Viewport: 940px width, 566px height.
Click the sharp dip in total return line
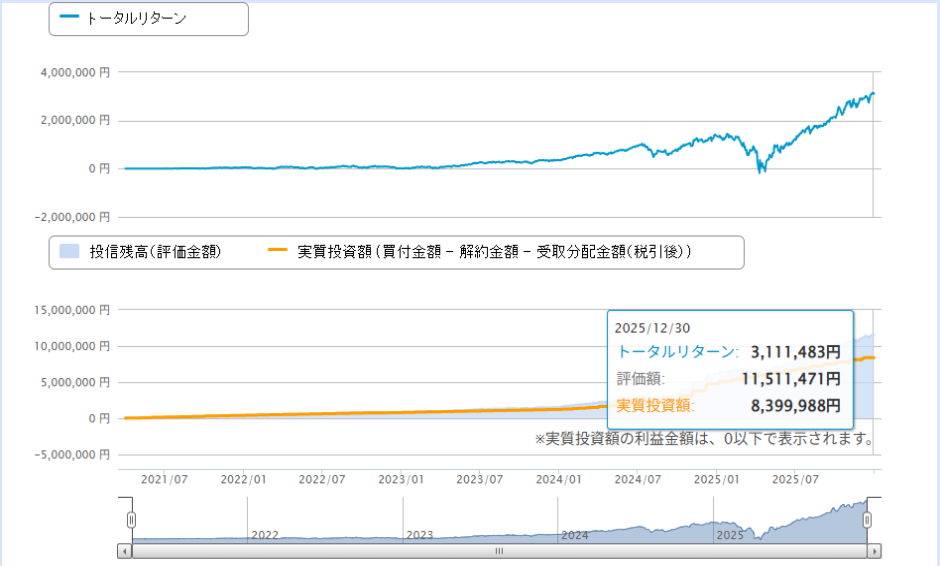[x=760, y=169]
